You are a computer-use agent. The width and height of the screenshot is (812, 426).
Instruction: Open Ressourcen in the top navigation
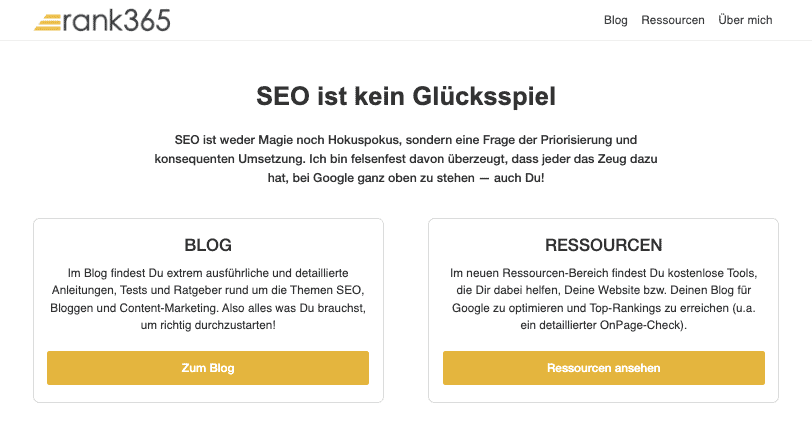coord(673,20)
